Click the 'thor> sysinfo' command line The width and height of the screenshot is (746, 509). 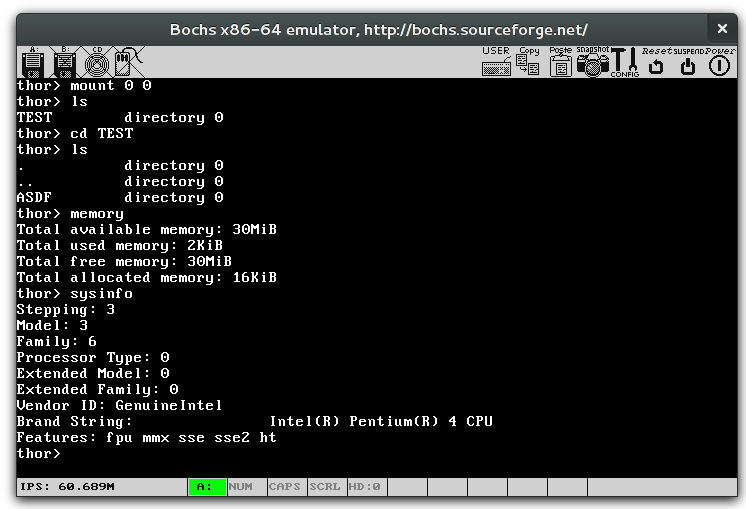pos(75,294)
